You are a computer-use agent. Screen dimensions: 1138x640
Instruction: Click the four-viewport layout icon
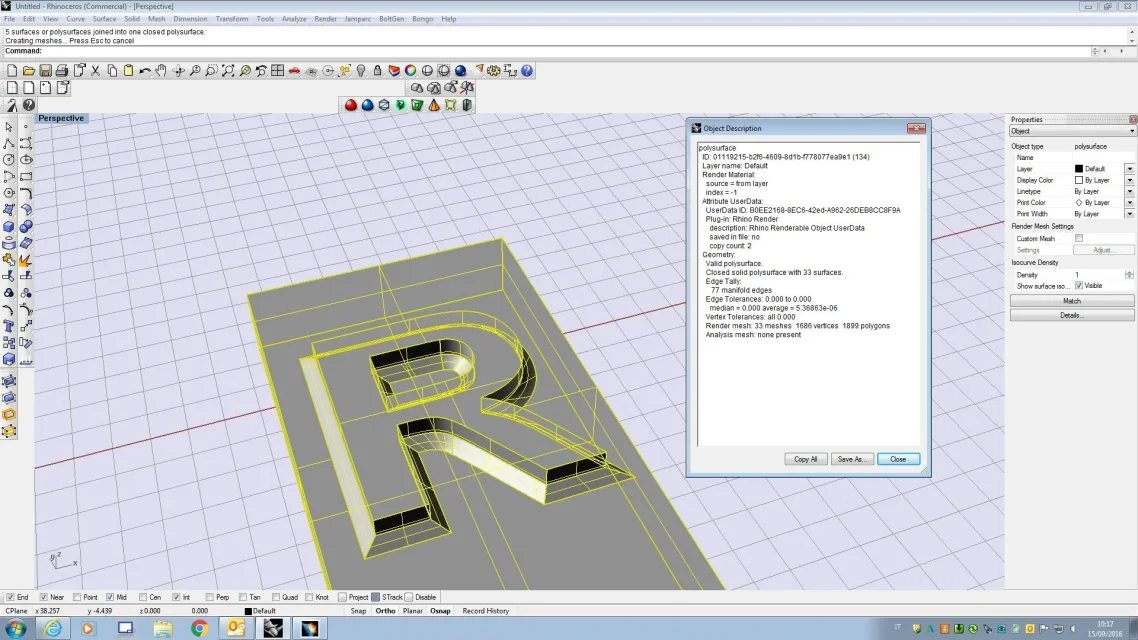277,70
